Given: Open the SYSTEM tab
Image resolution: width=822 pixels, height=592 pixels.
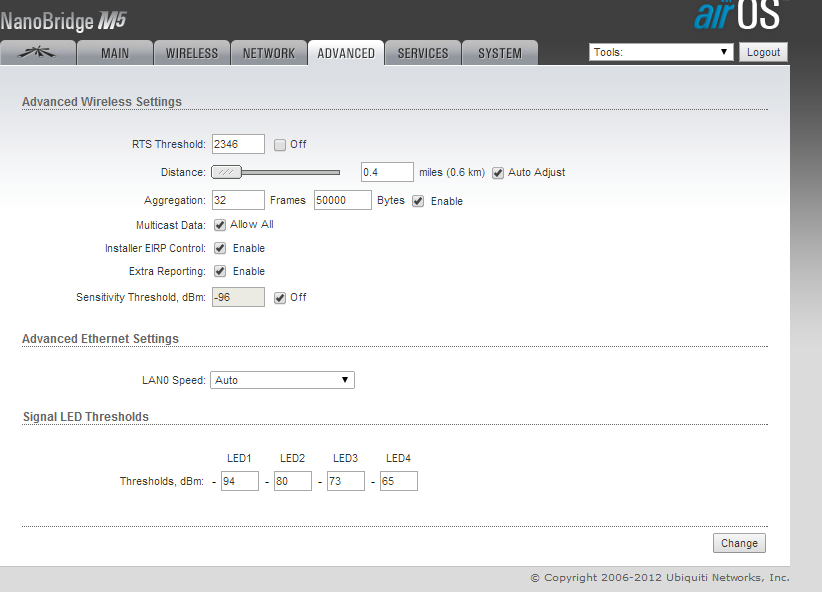Looking at the screenshot, I should [x=500, y=53].
